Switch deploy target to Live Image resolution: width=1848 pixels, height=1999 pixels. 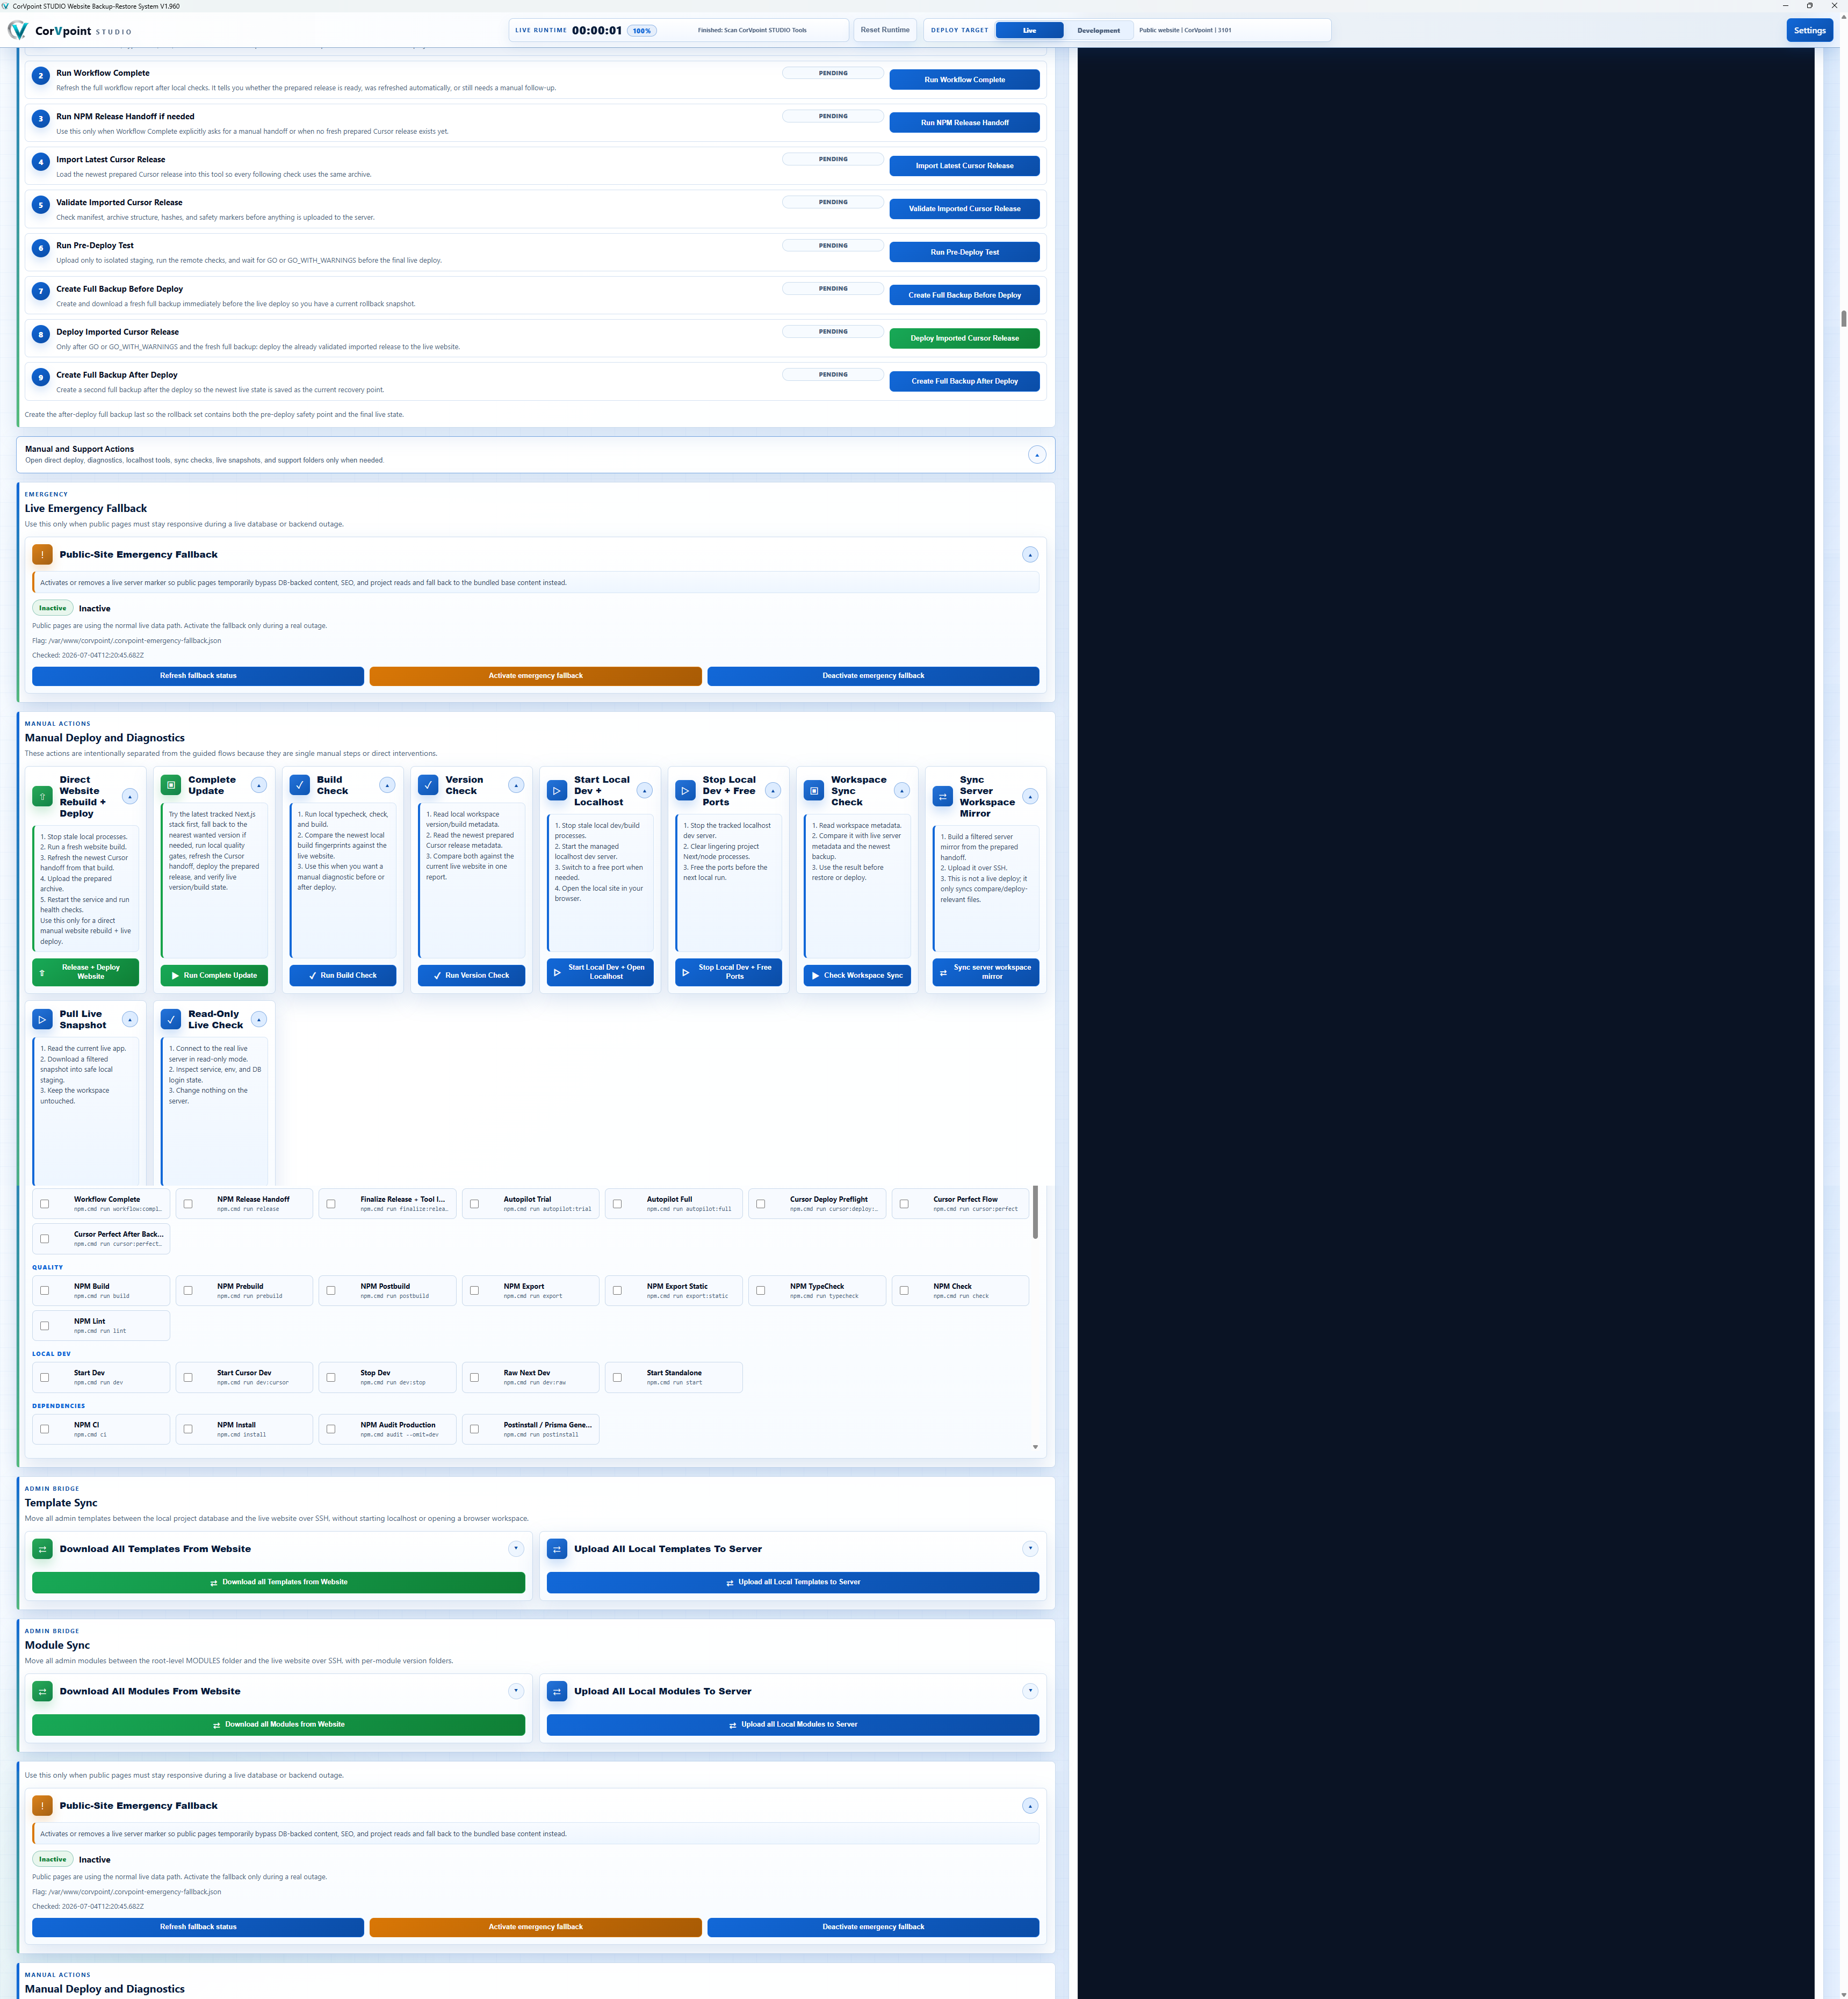click(x=1029, y=30)
